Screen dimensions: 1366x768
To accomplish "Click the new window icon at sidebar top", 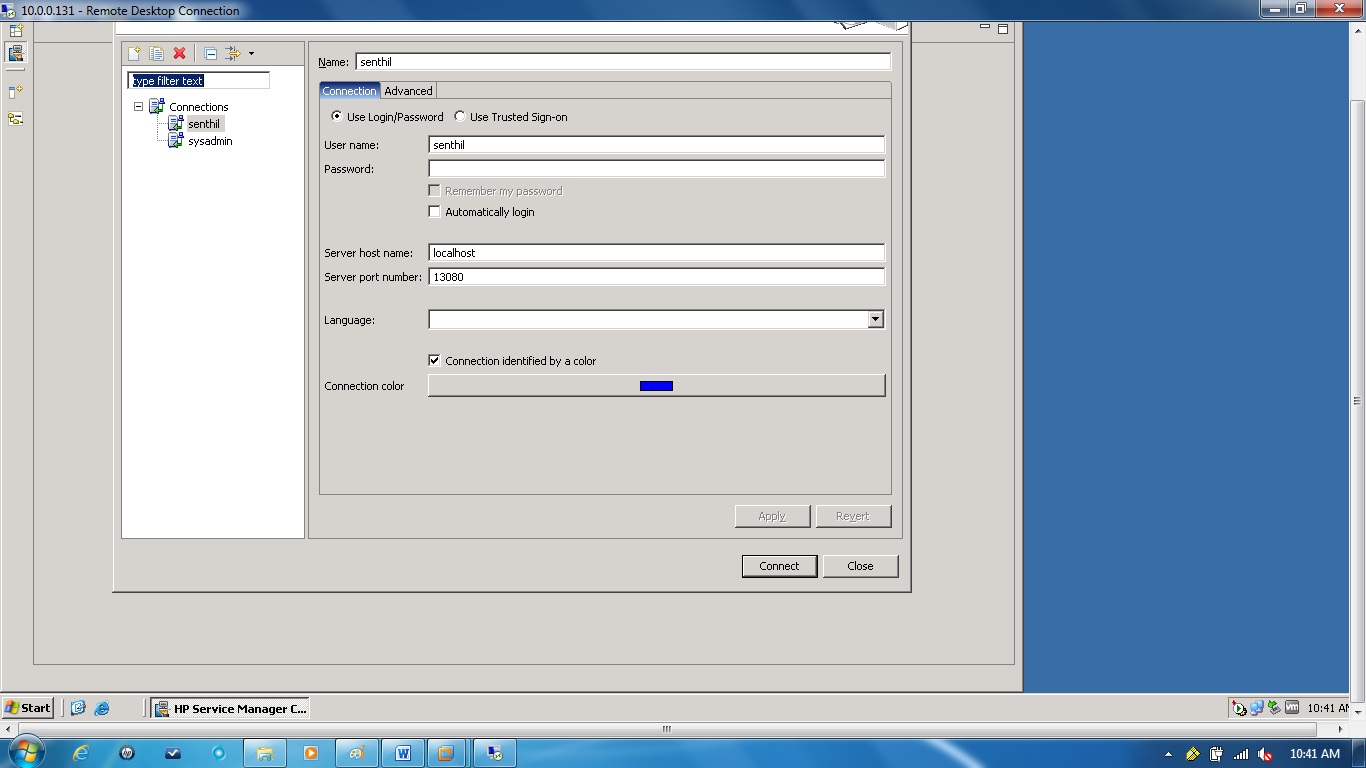I will [16, 30].
